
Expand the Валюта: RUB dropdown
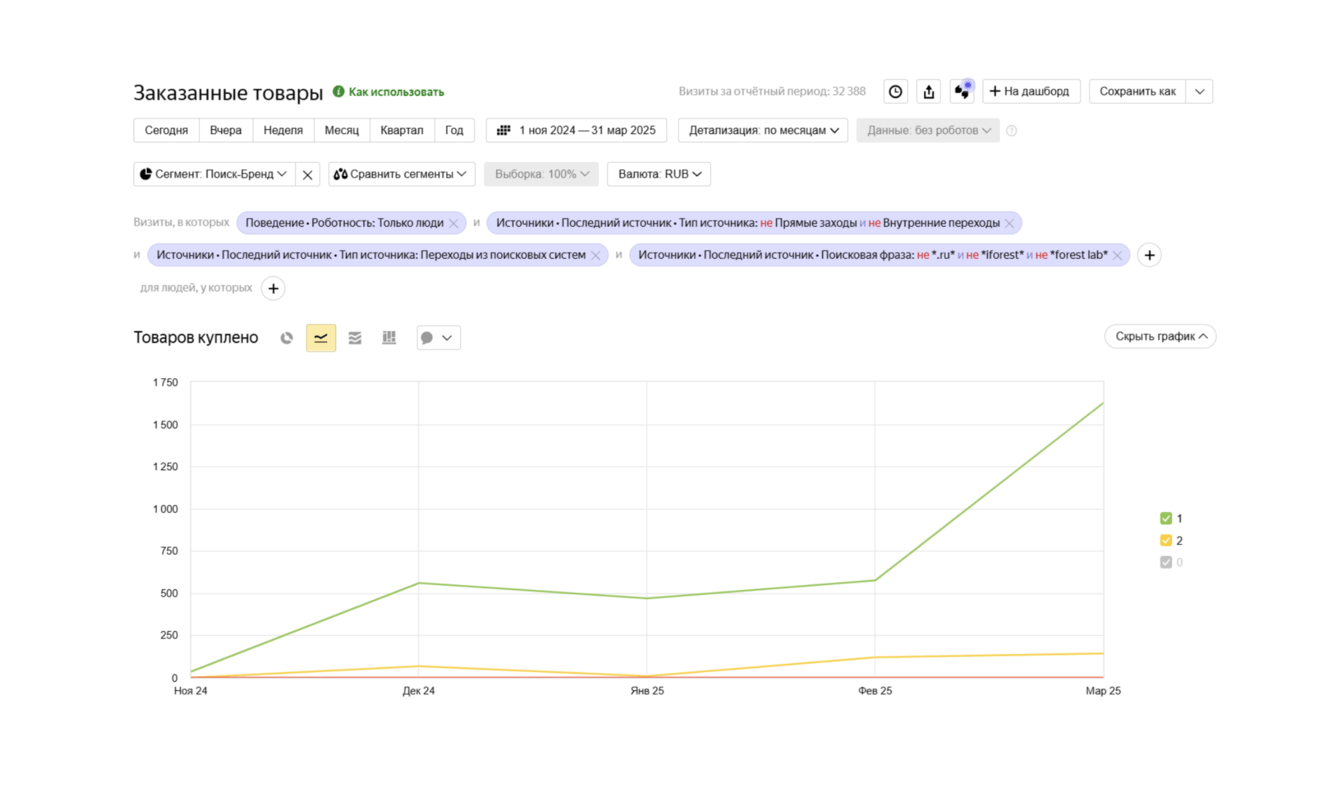[659, 174]
